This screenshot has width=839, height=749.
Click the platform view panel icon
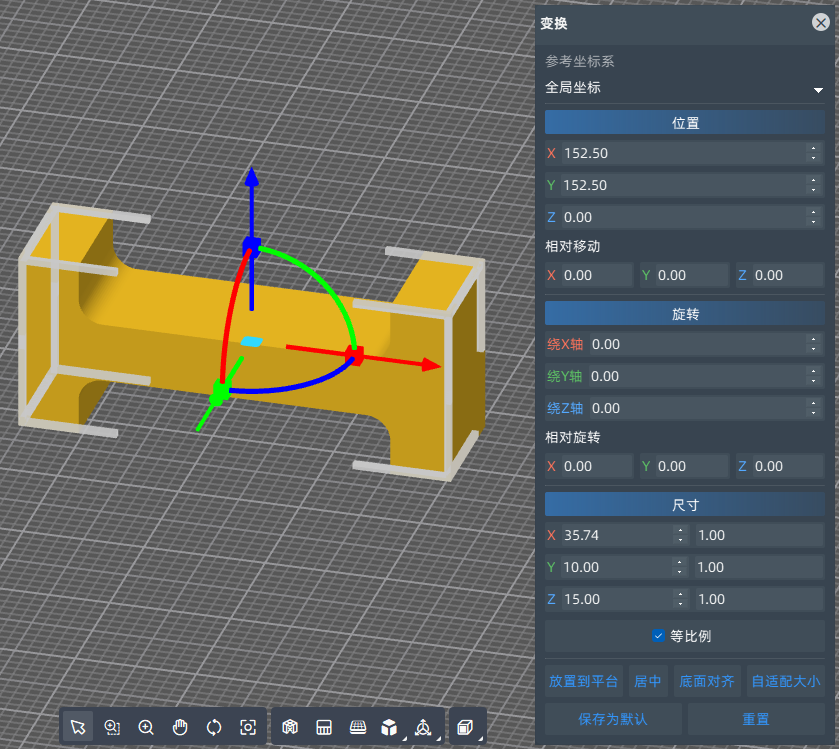324,727
